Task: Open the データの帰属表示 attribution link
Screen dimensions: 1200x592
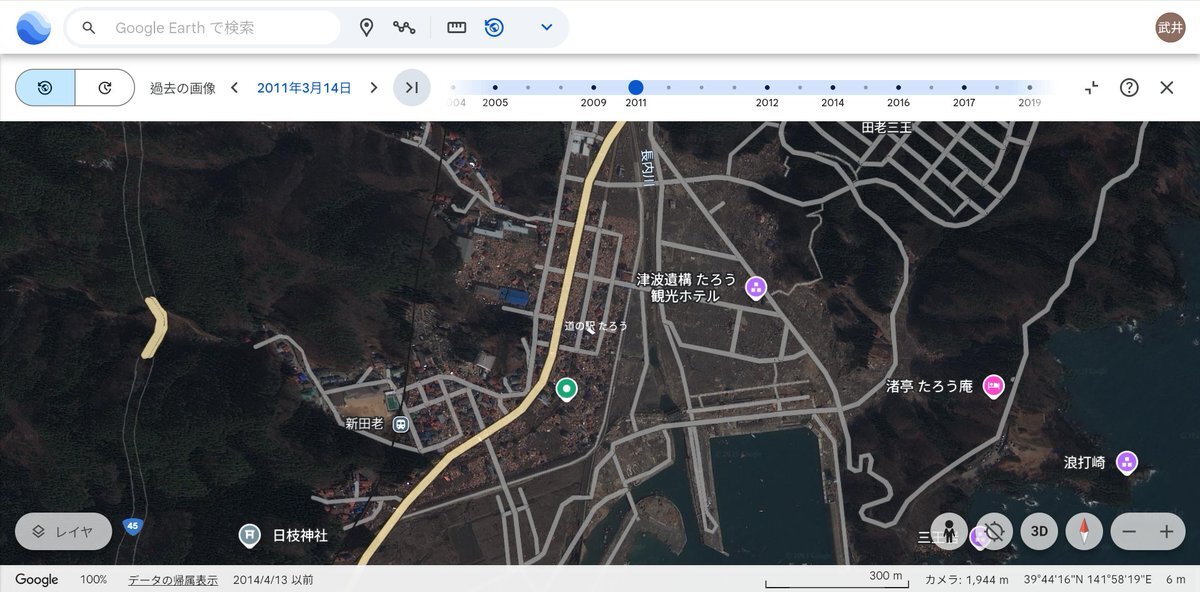Action: [x=173, y=580]
